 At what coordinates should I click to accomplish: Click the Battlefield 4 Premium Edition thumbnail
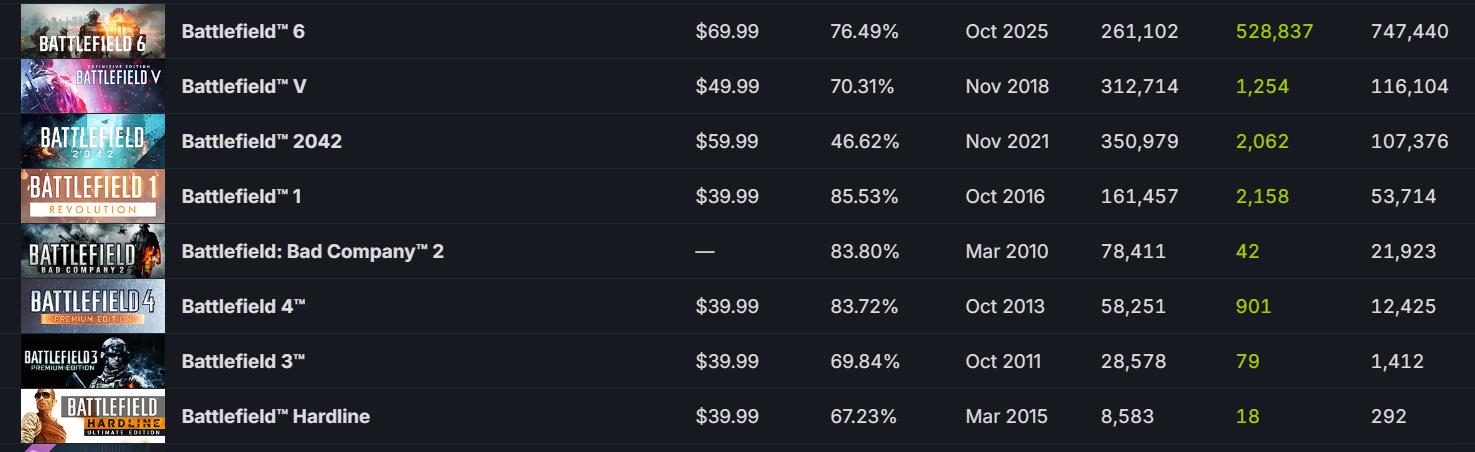(x=93, y=306)
